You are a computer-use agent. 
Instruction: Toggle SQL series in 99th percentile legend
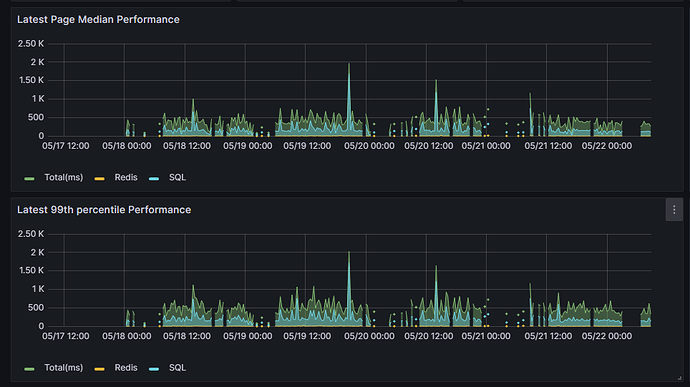(x=177, y=368)
